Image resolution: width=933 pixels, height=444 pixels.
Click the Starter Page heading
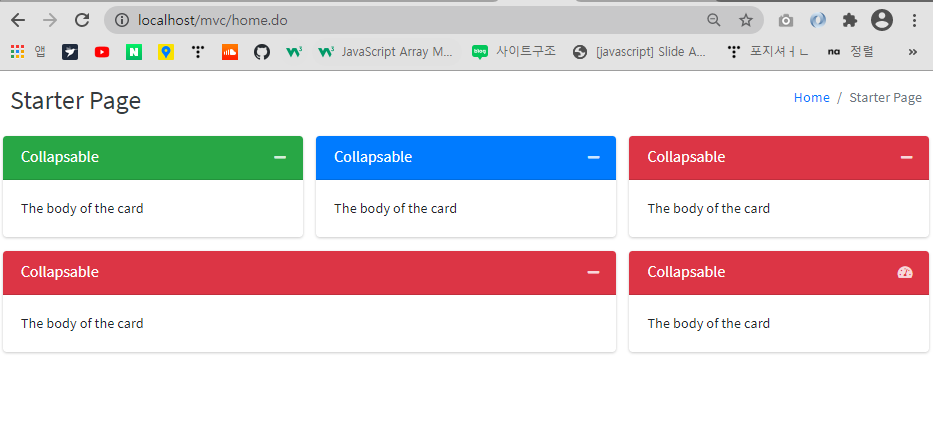click(x=76, y=101)
